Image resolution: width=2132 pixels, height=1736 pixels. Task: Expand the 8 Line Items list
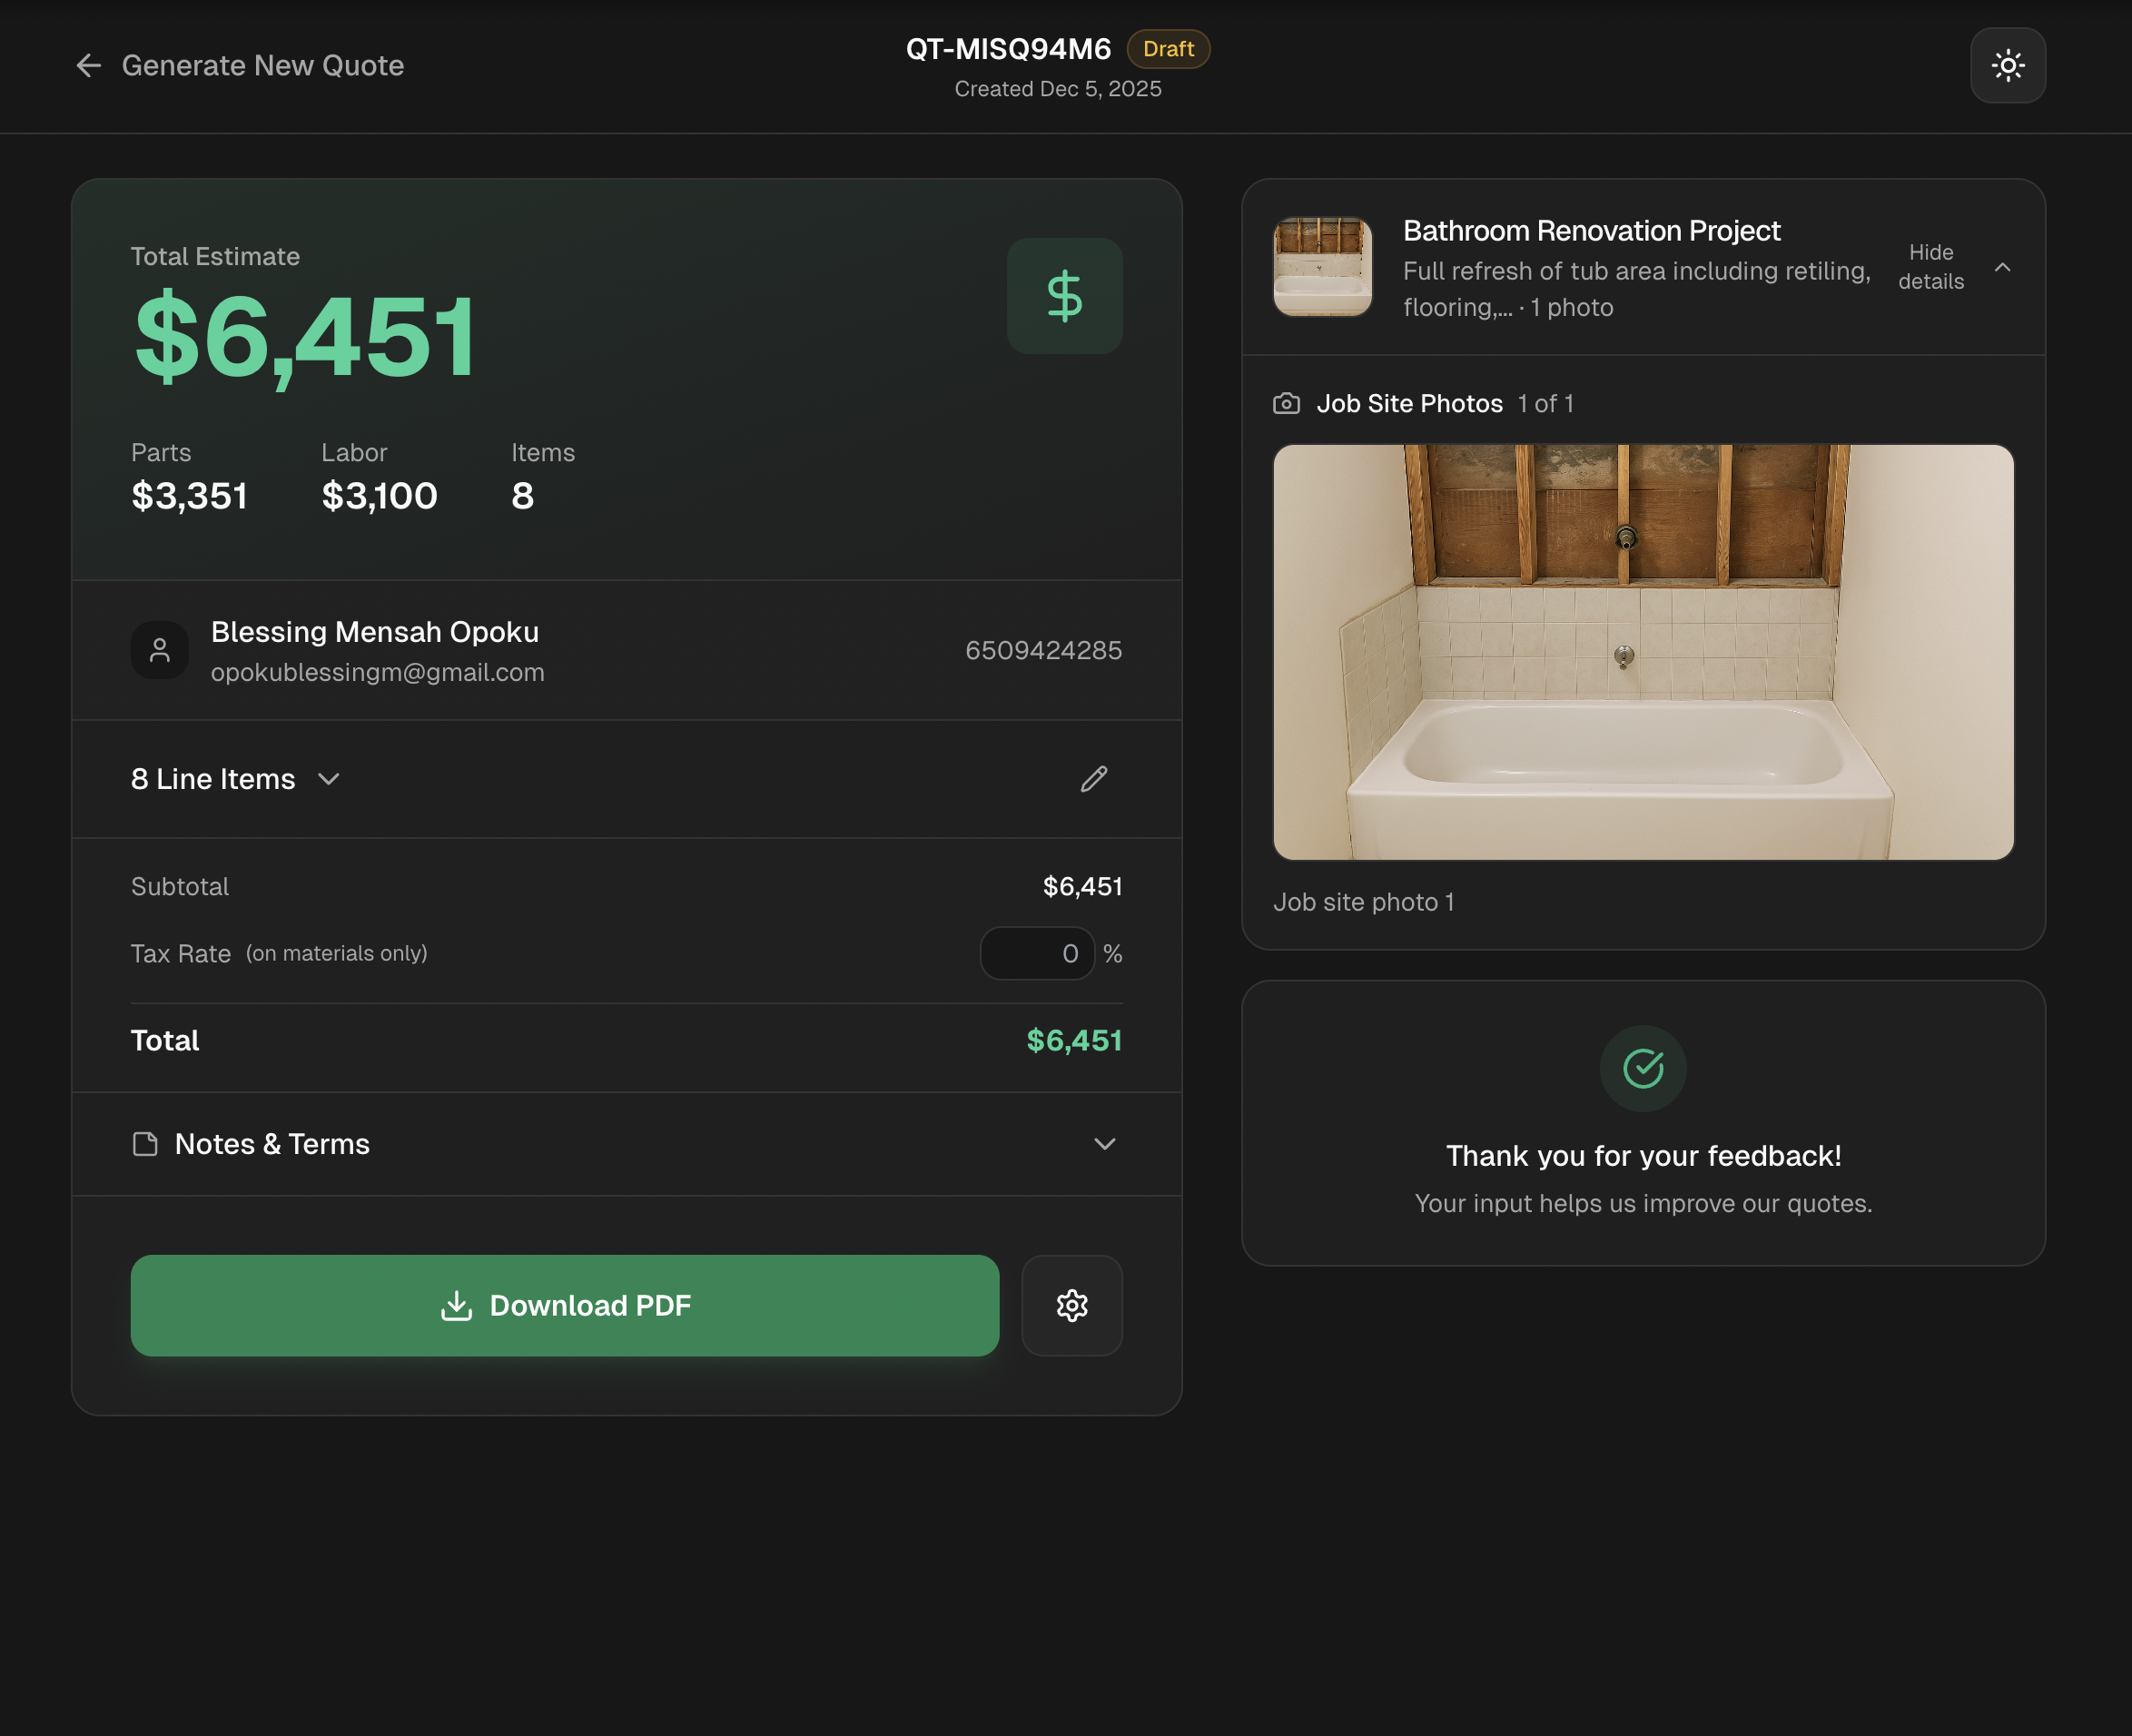236,779
